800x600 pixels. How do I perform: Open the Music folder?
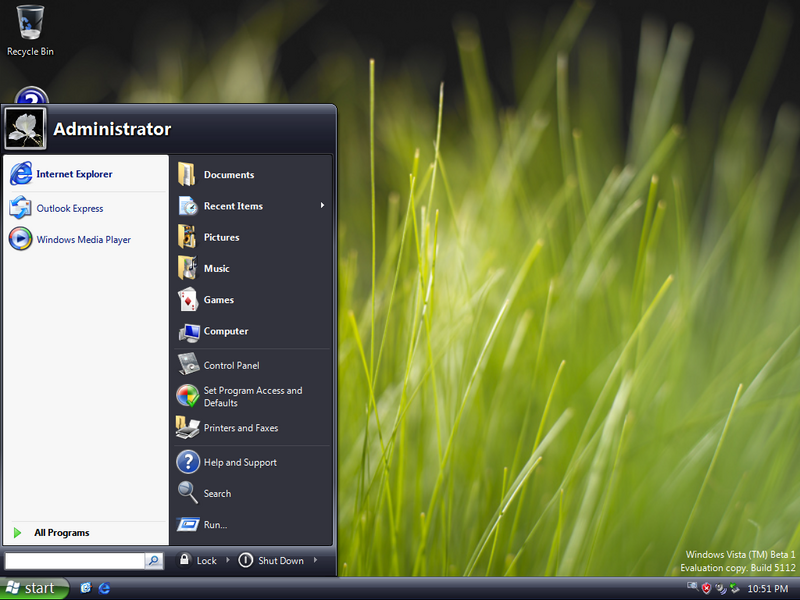tap(216, 269)
